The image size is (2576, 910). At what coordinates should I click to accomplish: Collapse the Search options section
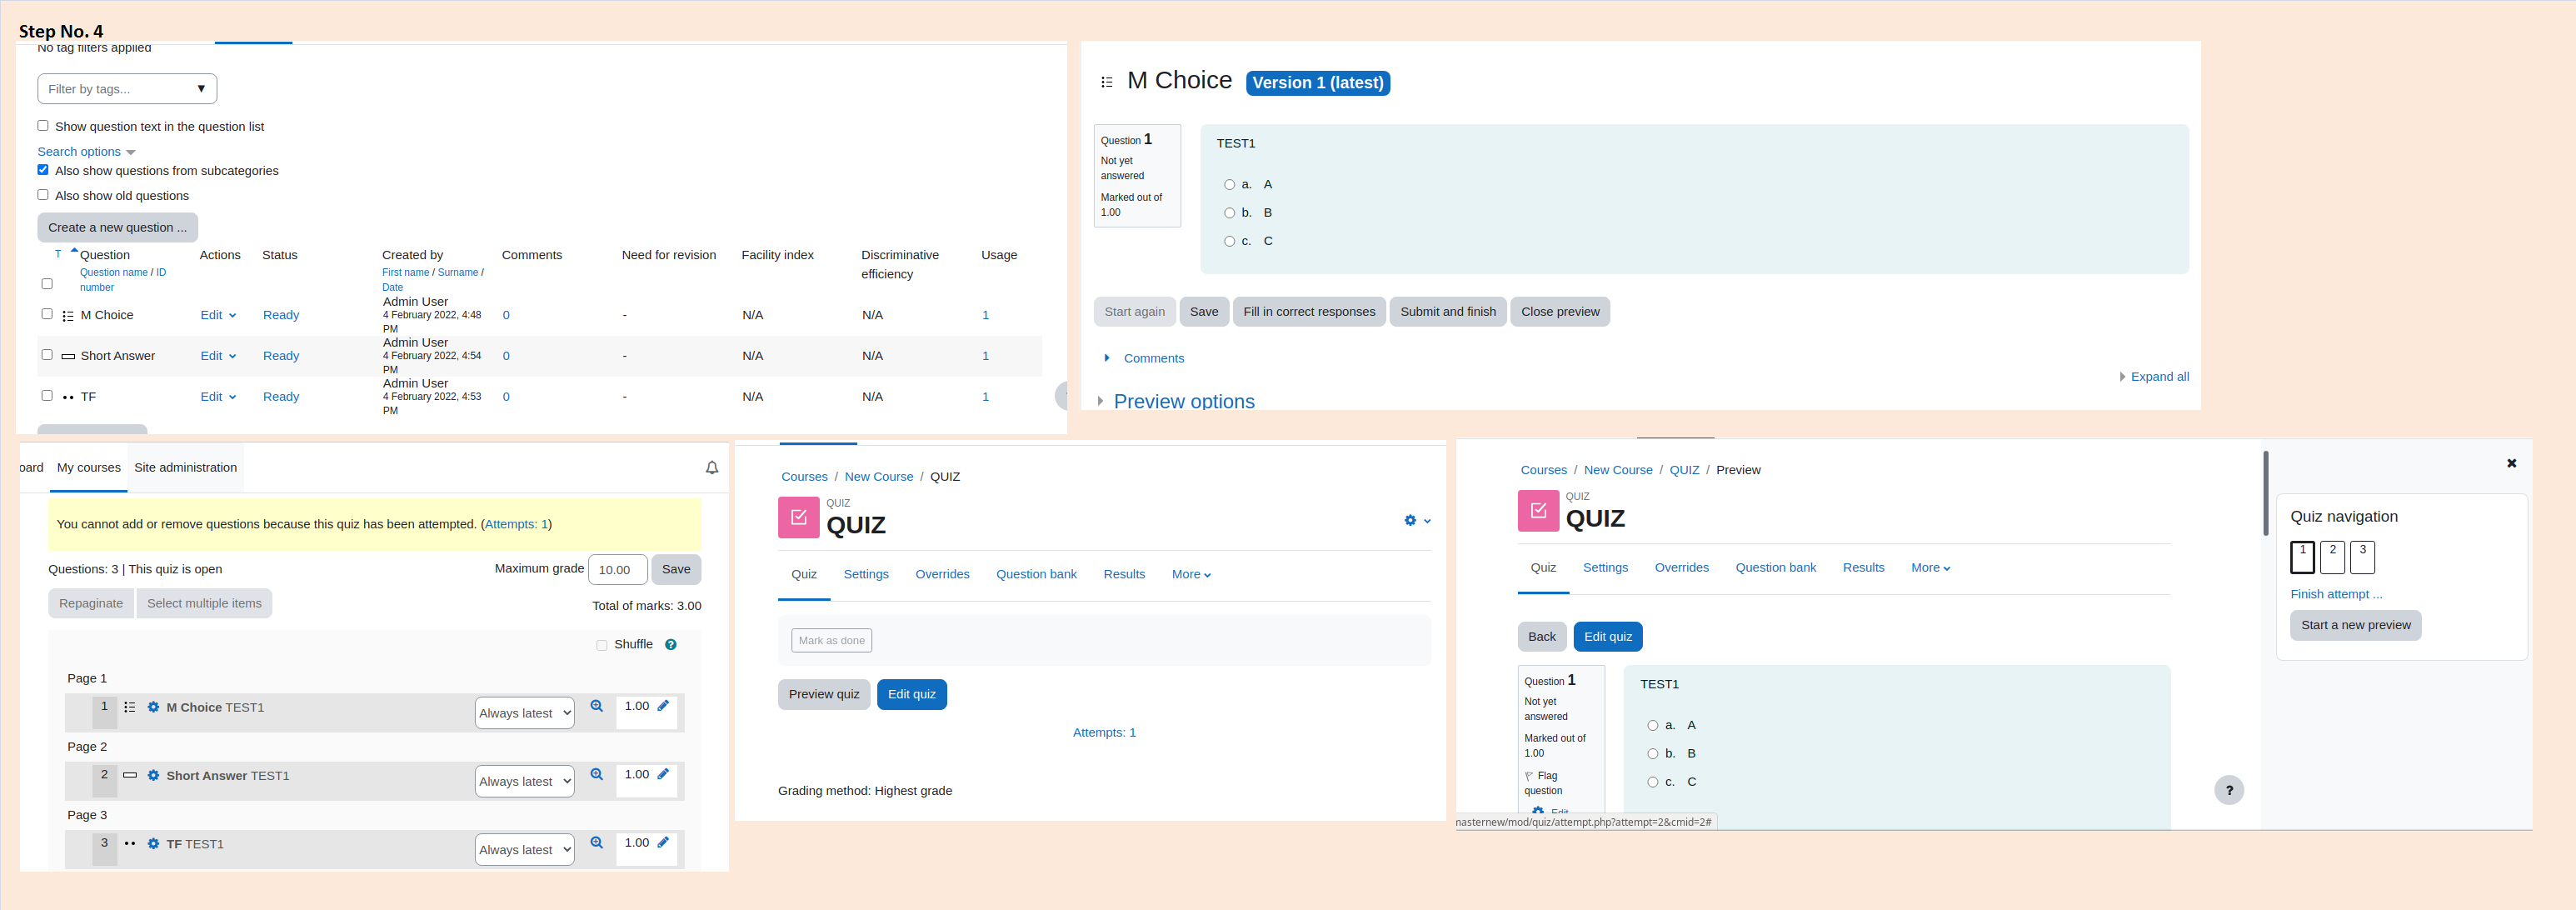(86, 152)
